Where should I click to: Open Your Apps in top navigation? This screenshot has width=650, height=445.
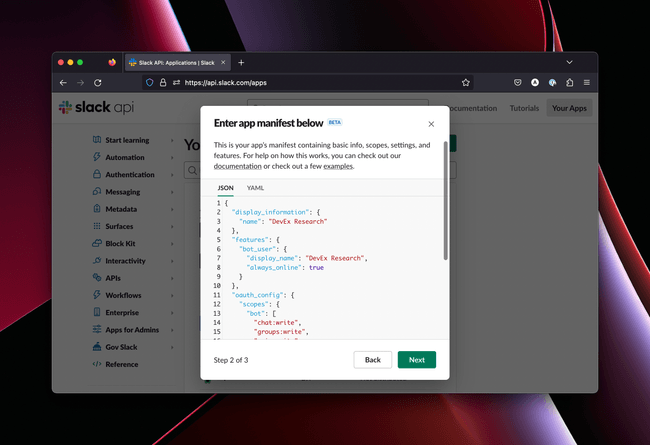[x=569, y=108]
